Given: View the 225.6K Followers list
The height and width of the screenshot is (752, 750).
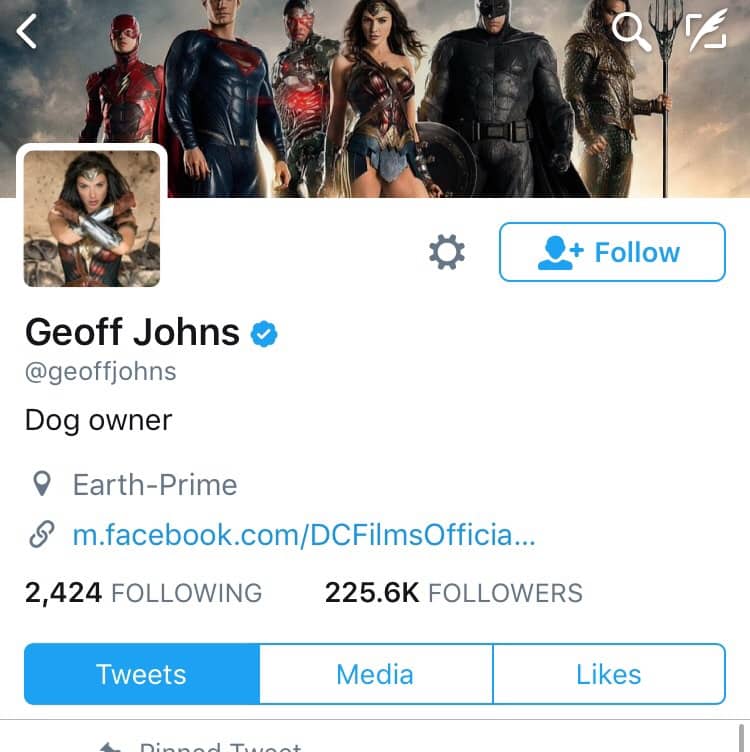Looking at the screenshot, I should (x=453, y=593).
